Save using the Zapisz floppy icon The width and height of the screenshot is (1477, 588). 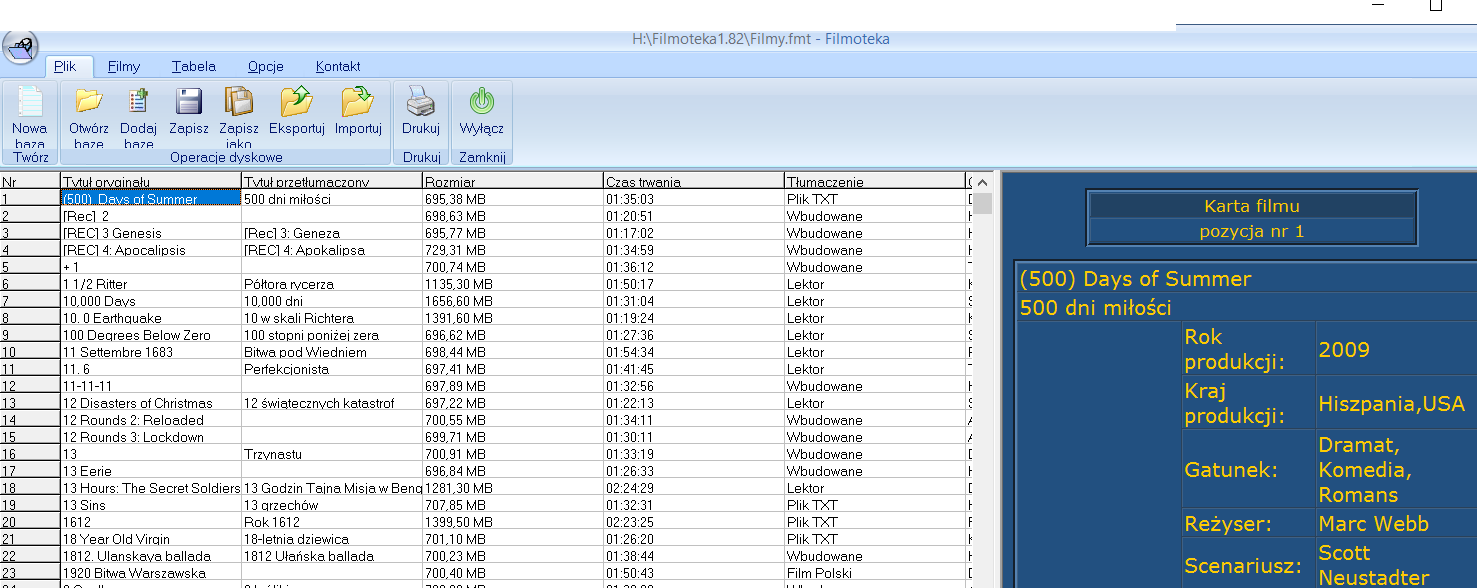pos(188,102)
